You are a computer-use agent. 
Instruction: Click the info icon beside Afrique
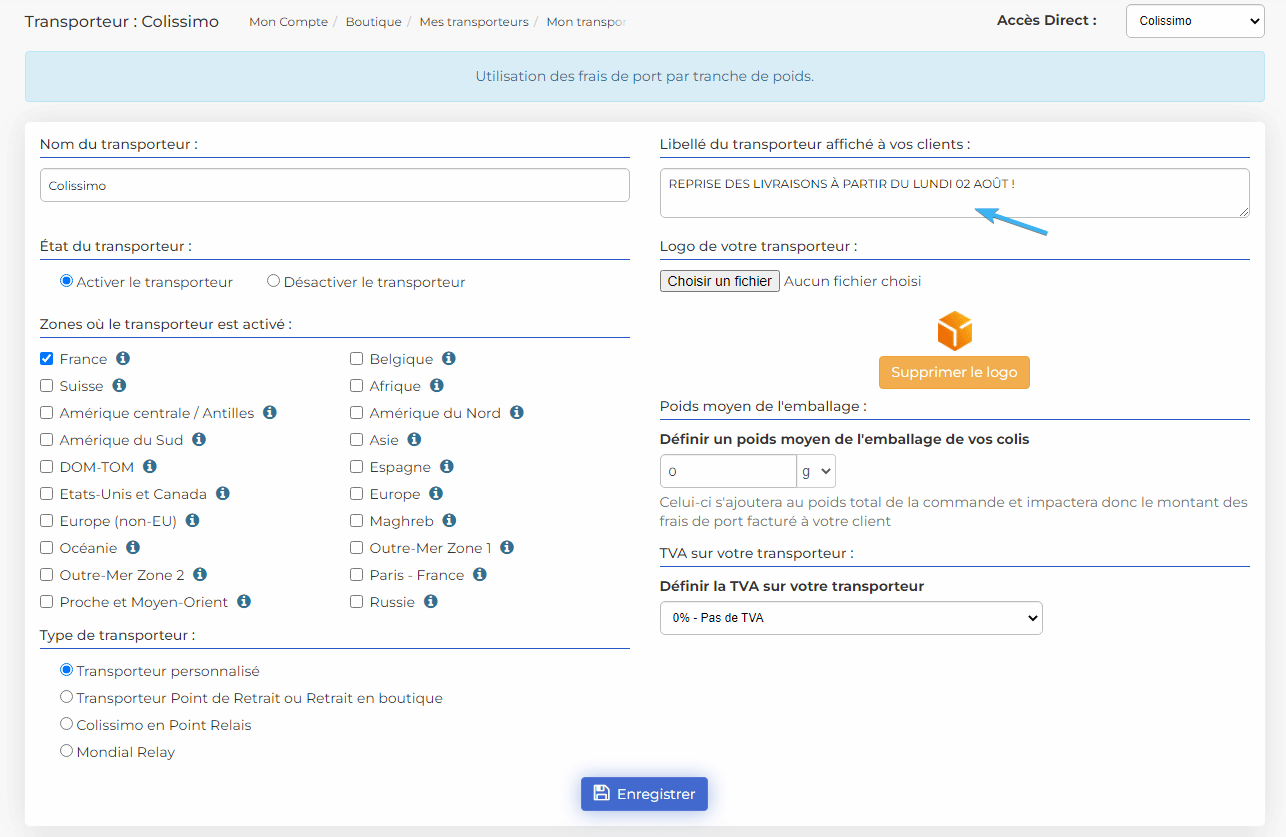pos(437,385)
